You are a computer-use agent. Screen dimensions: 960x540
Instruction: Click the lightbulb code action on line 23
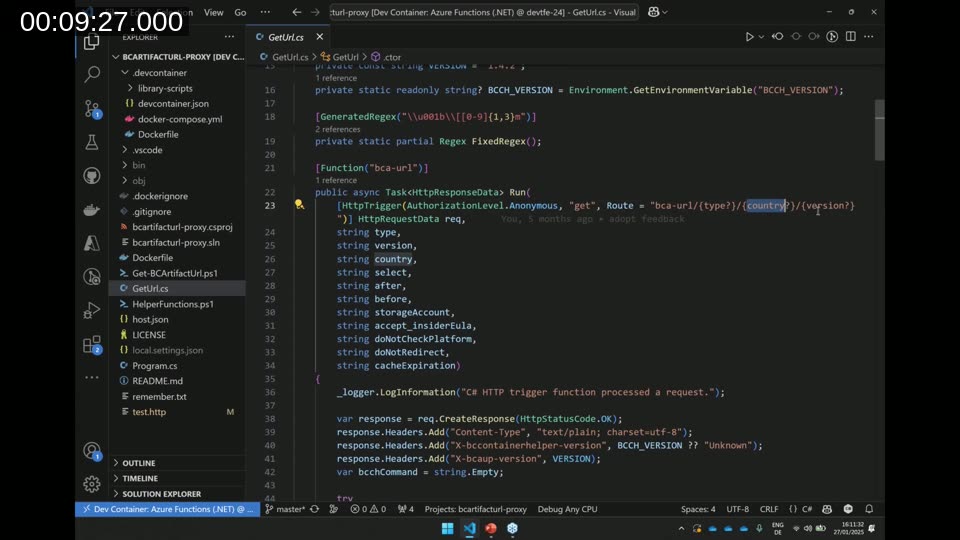point(299,205)
